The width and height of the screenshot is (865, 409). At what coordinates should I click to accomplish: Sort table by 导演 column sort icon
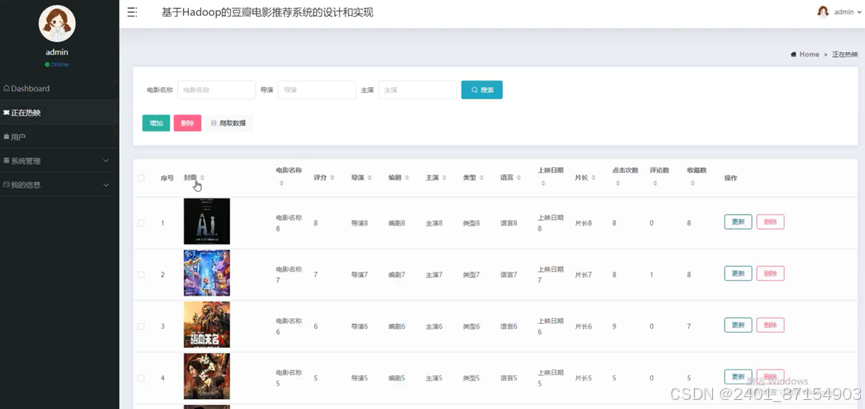(369, 178)
